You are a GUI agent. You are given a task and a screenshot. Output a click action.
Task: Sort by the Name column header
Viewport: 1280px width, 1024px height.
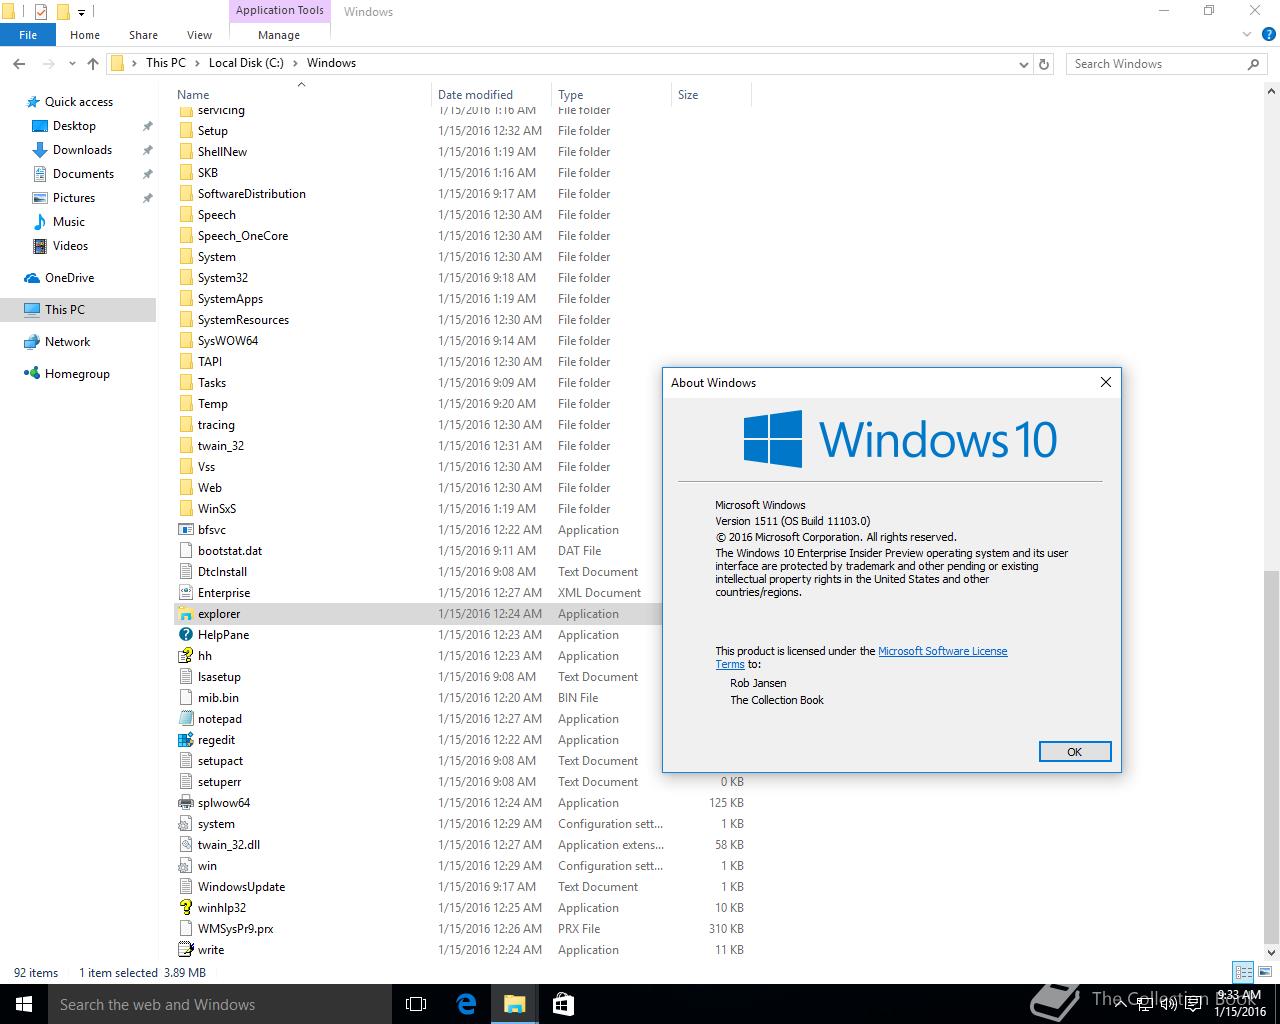pyautogui.click(x=303, y=95)
